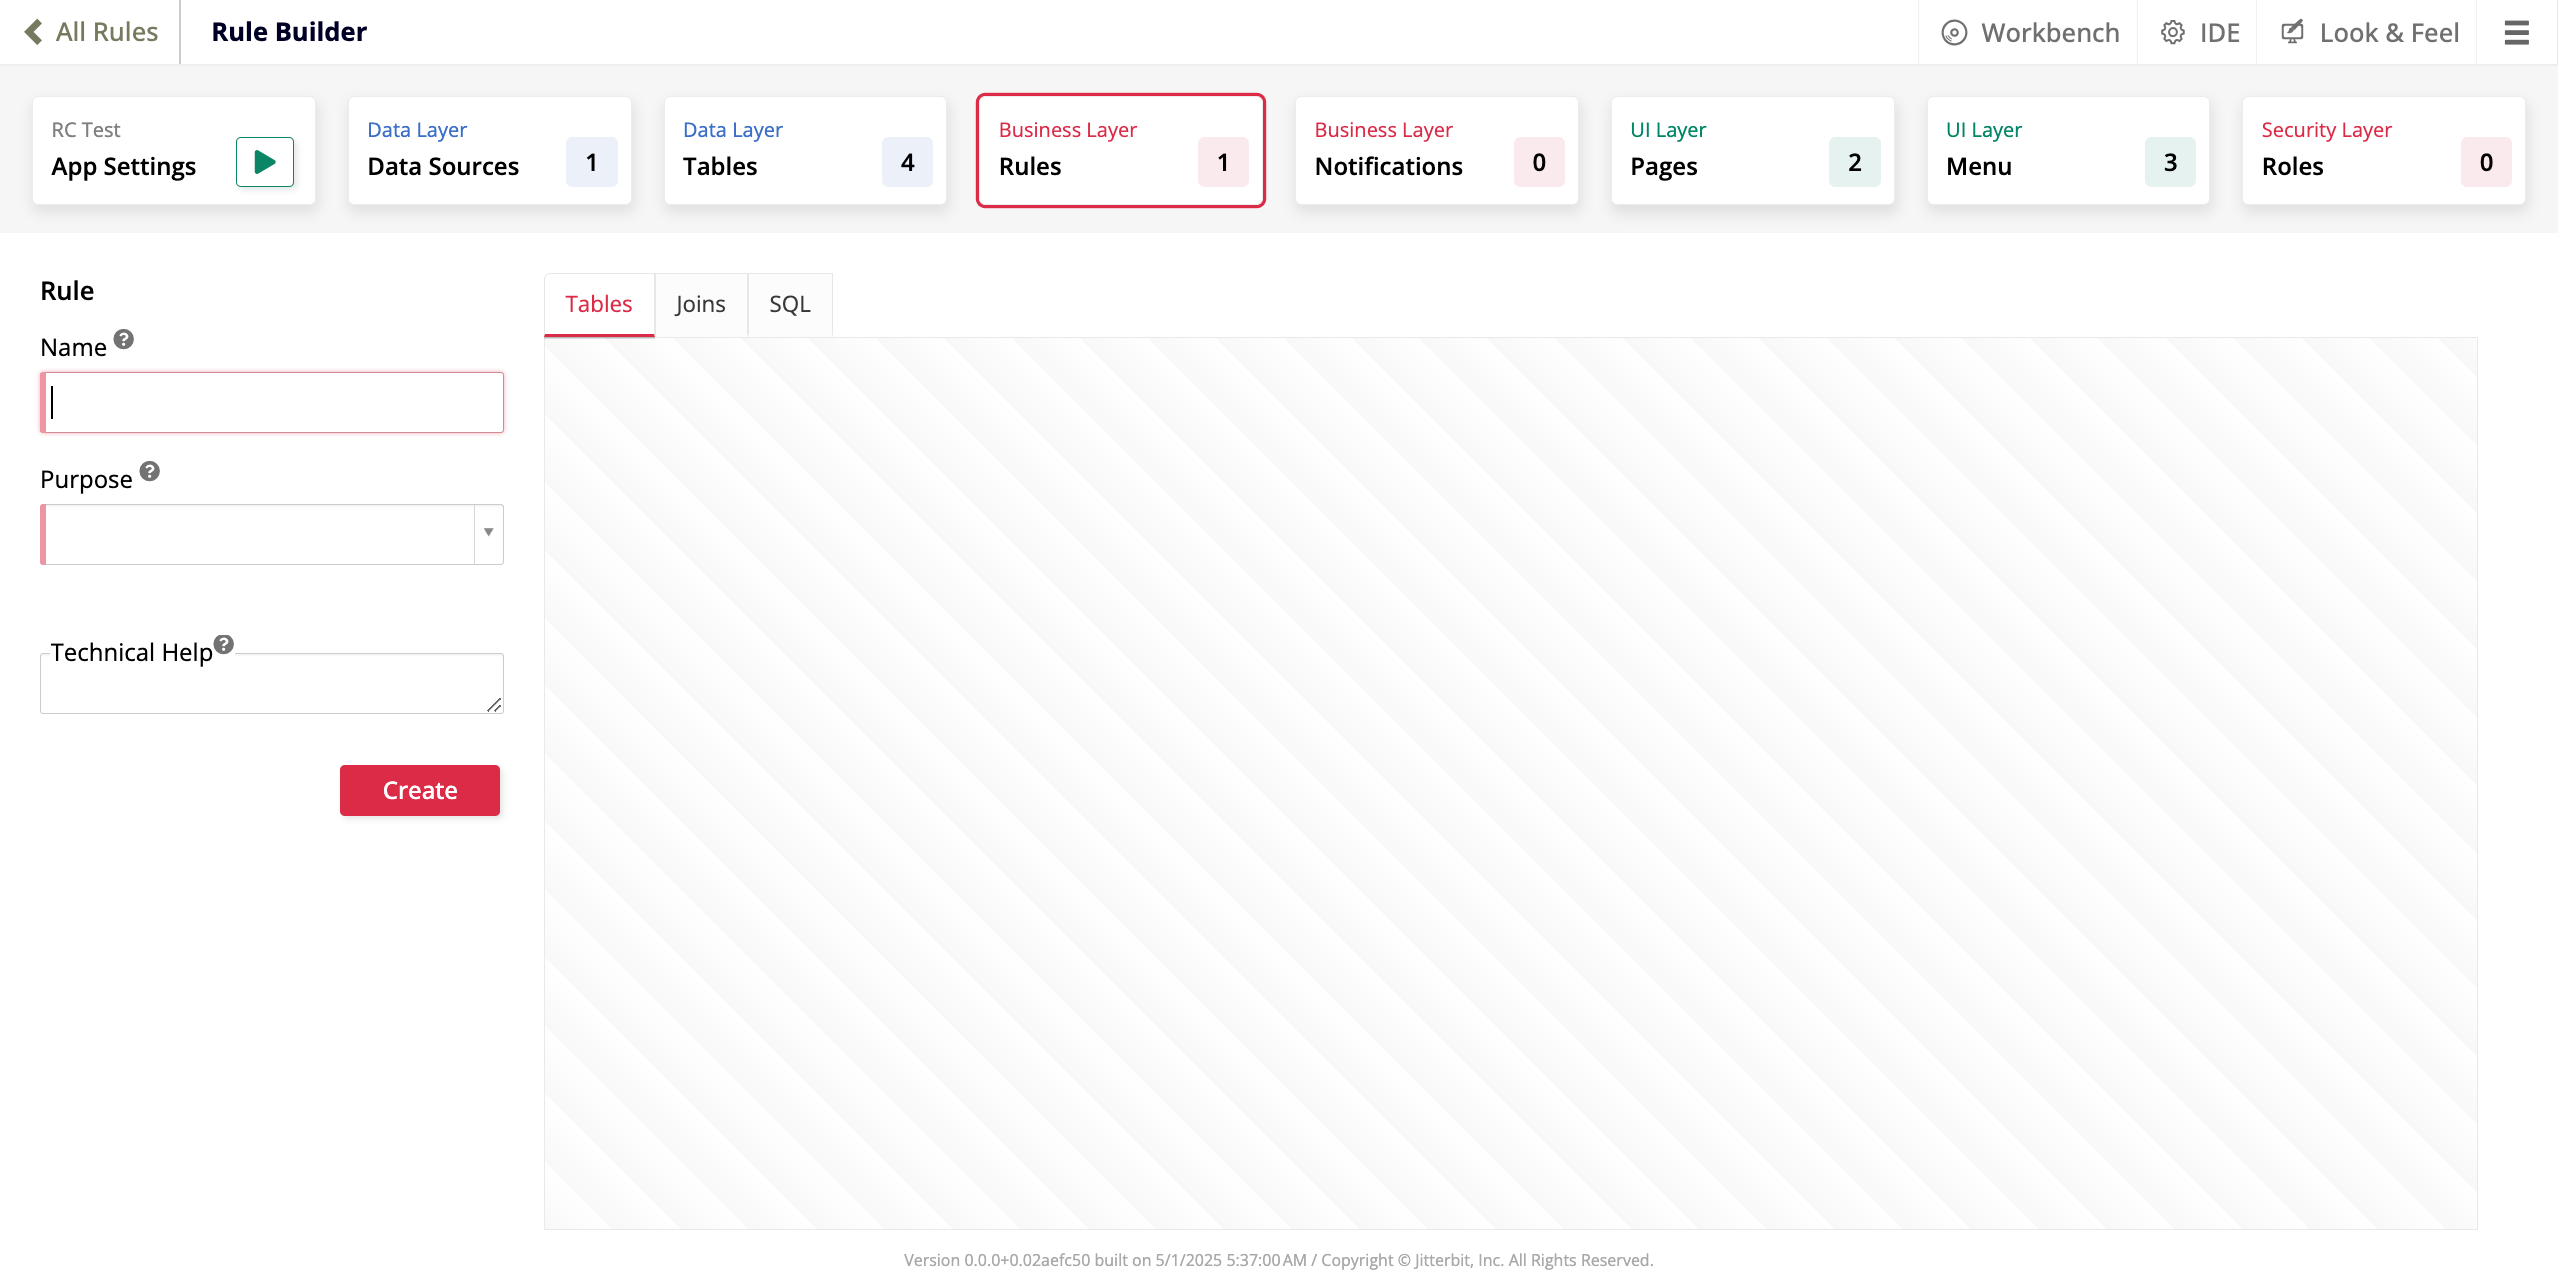The width and height of the screenshot is (2558, 1276).
Task: Click the Technical Help question mark icon
Action: coord(224,644)
